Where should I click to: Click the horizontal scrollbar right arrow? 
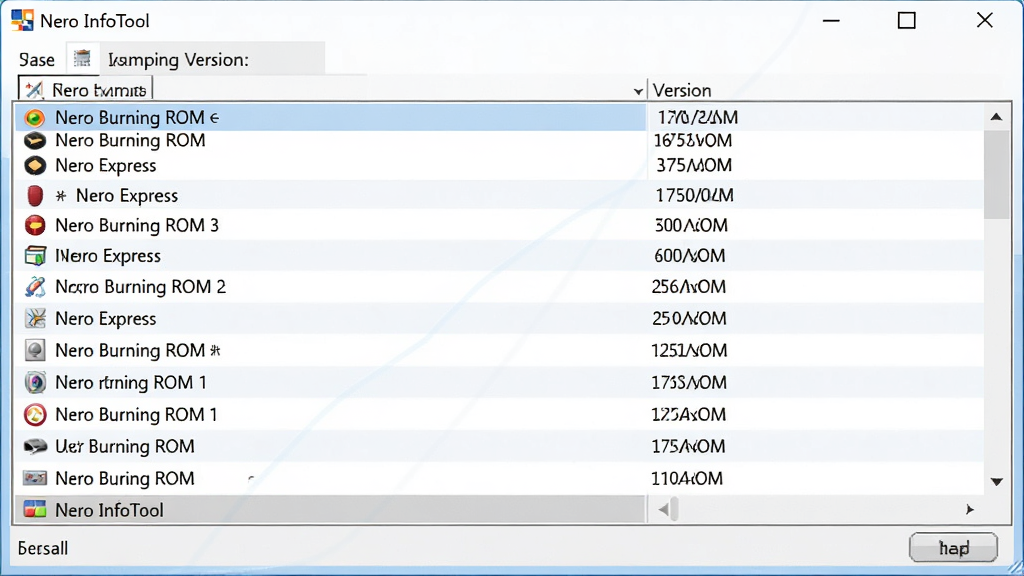coord(970,509)
